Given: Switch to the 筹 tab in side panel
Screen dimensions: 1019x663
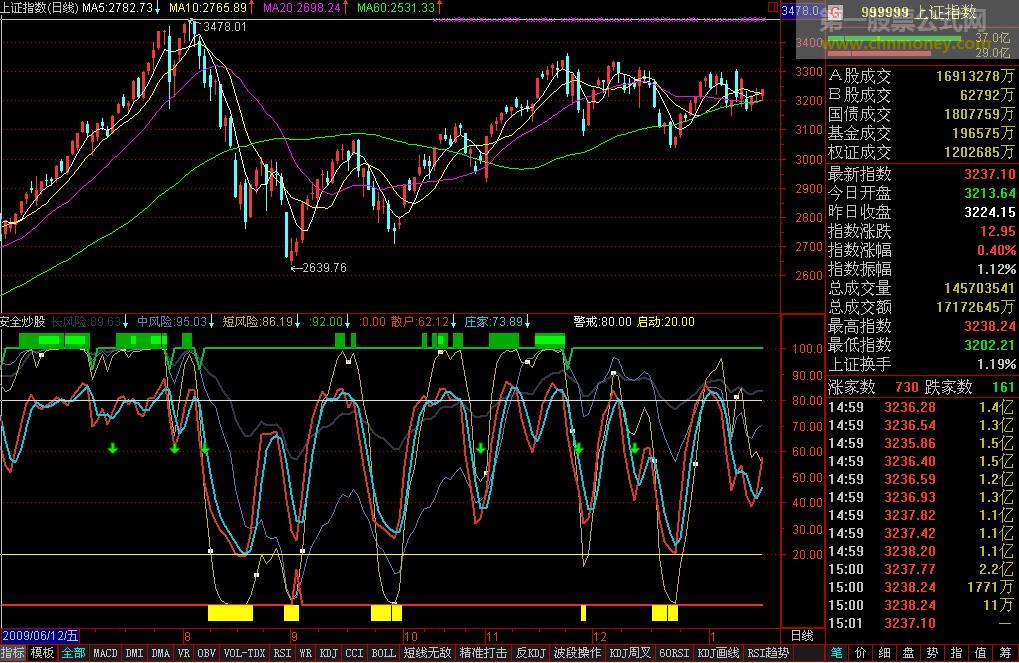Looking at the screenshot, I should (1005, 653).
